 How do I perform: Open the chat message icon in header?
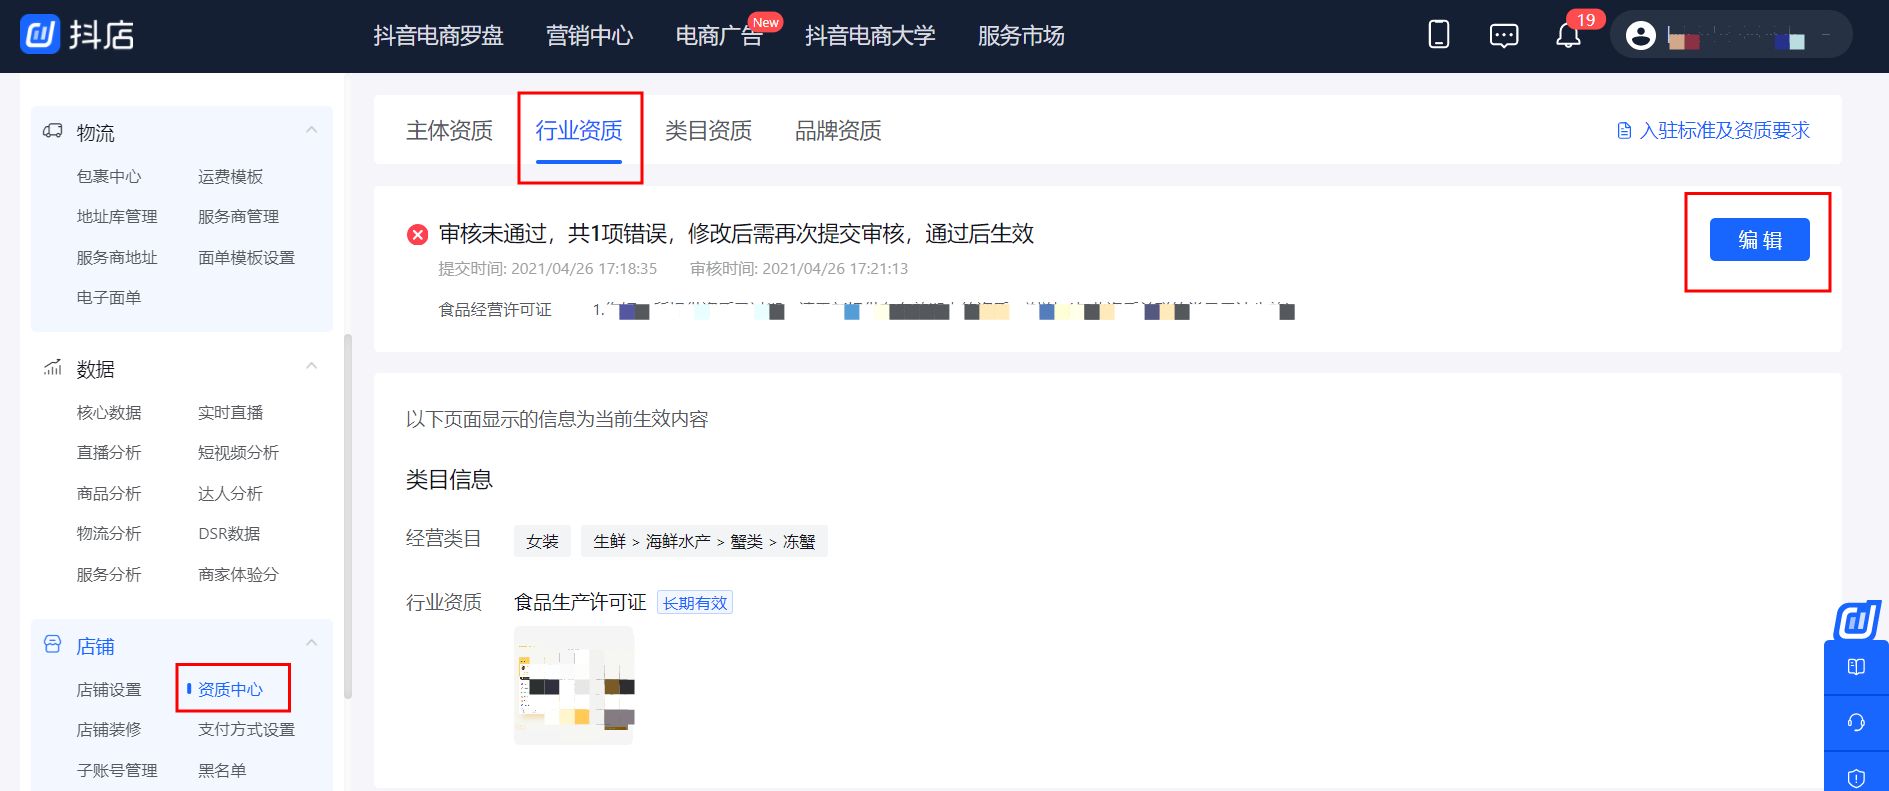(1503, 36)
